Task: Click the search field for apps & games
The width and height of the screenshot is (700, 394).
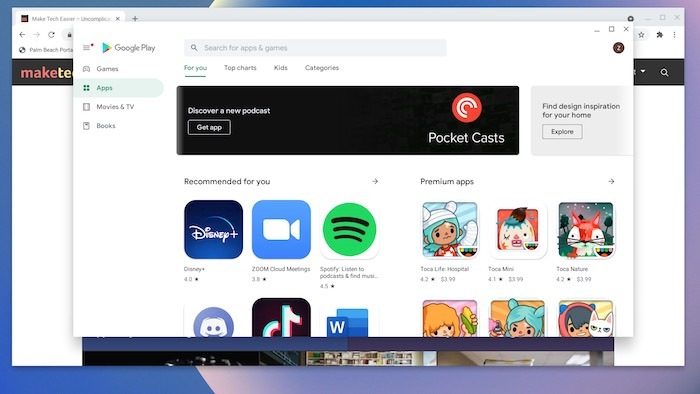Action: click(315, 48)
